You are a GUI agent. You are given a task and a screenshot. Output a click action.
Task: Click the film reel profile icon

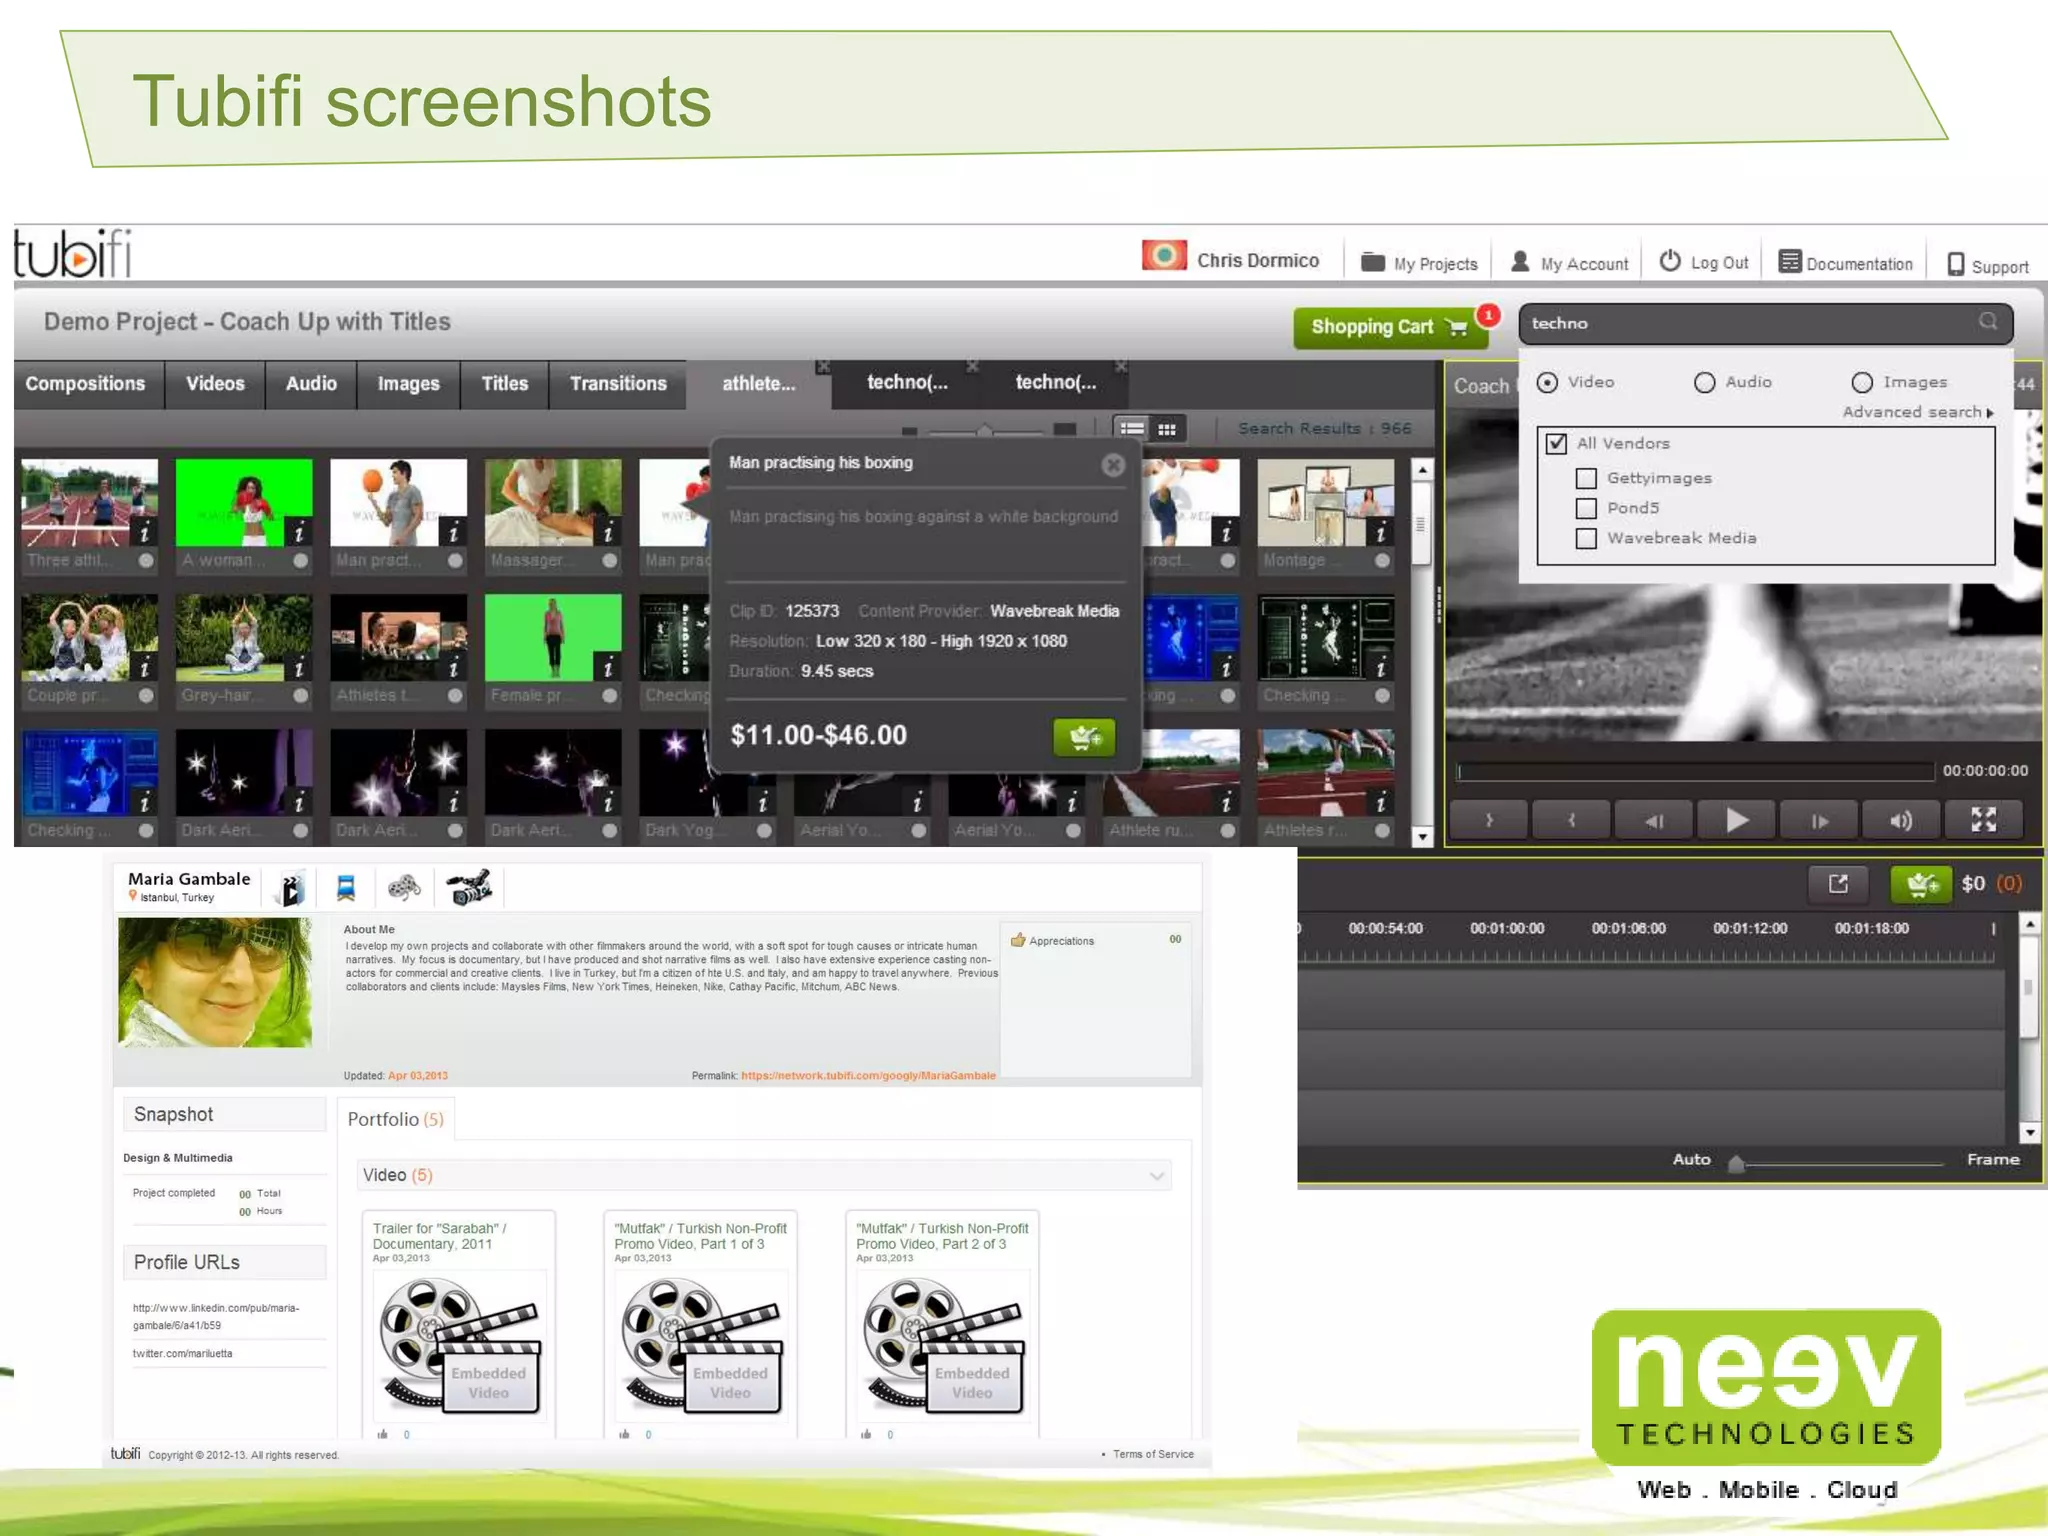[x=404, y=888]
